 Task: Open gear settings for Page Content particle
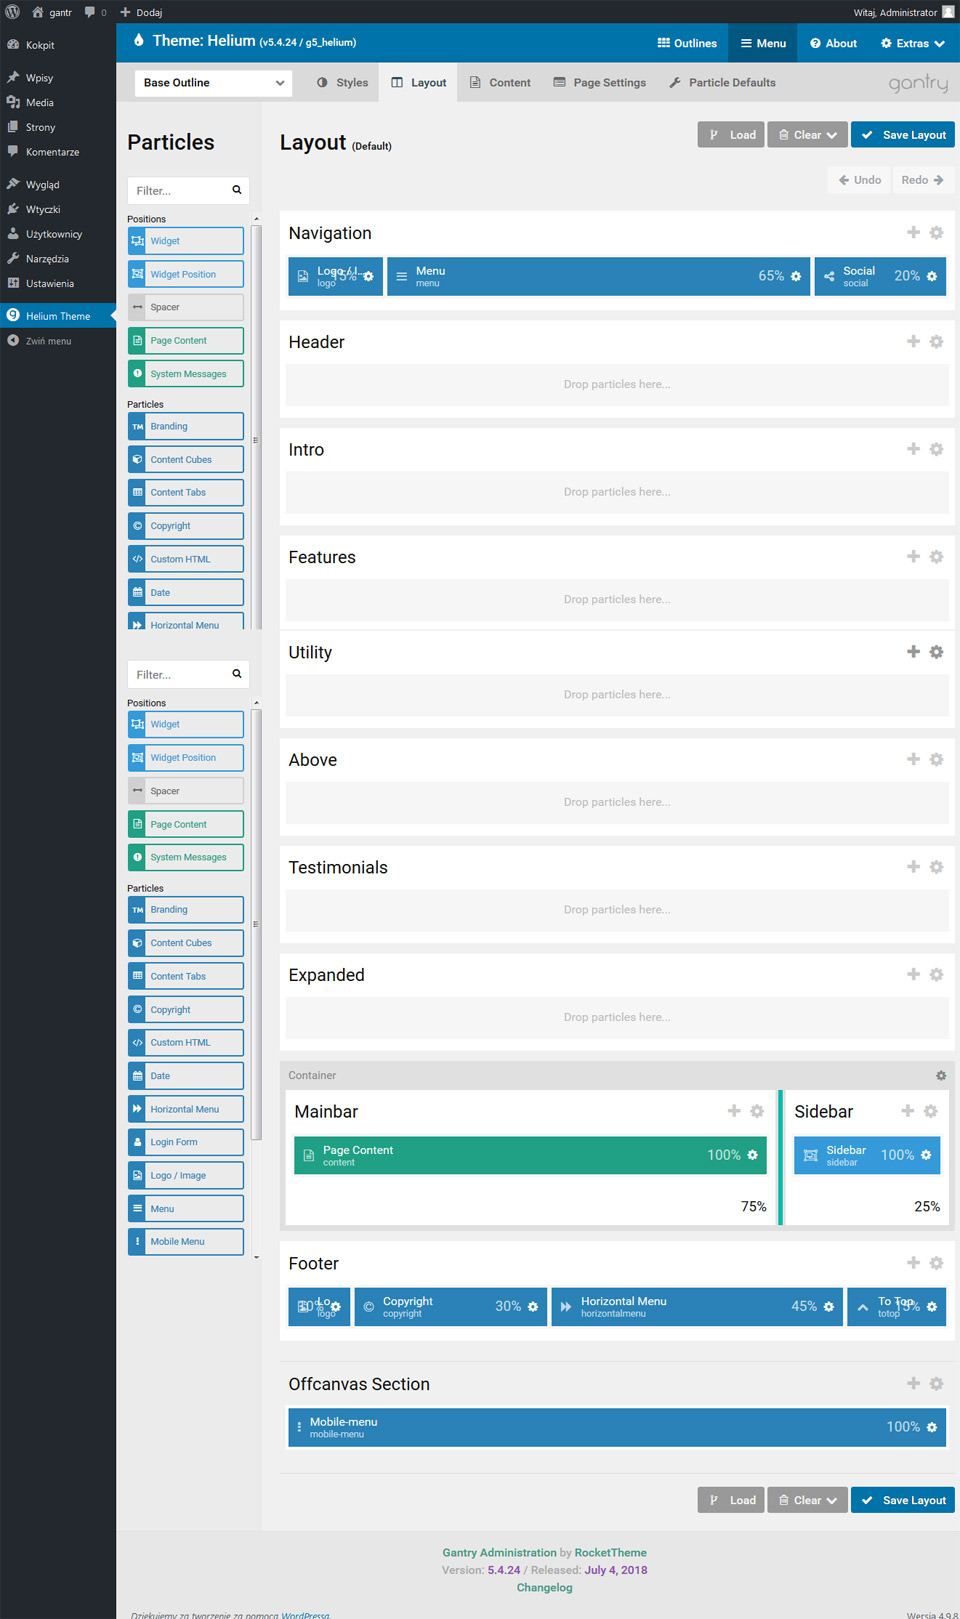pyautogui.click(x=753, y=1155)
